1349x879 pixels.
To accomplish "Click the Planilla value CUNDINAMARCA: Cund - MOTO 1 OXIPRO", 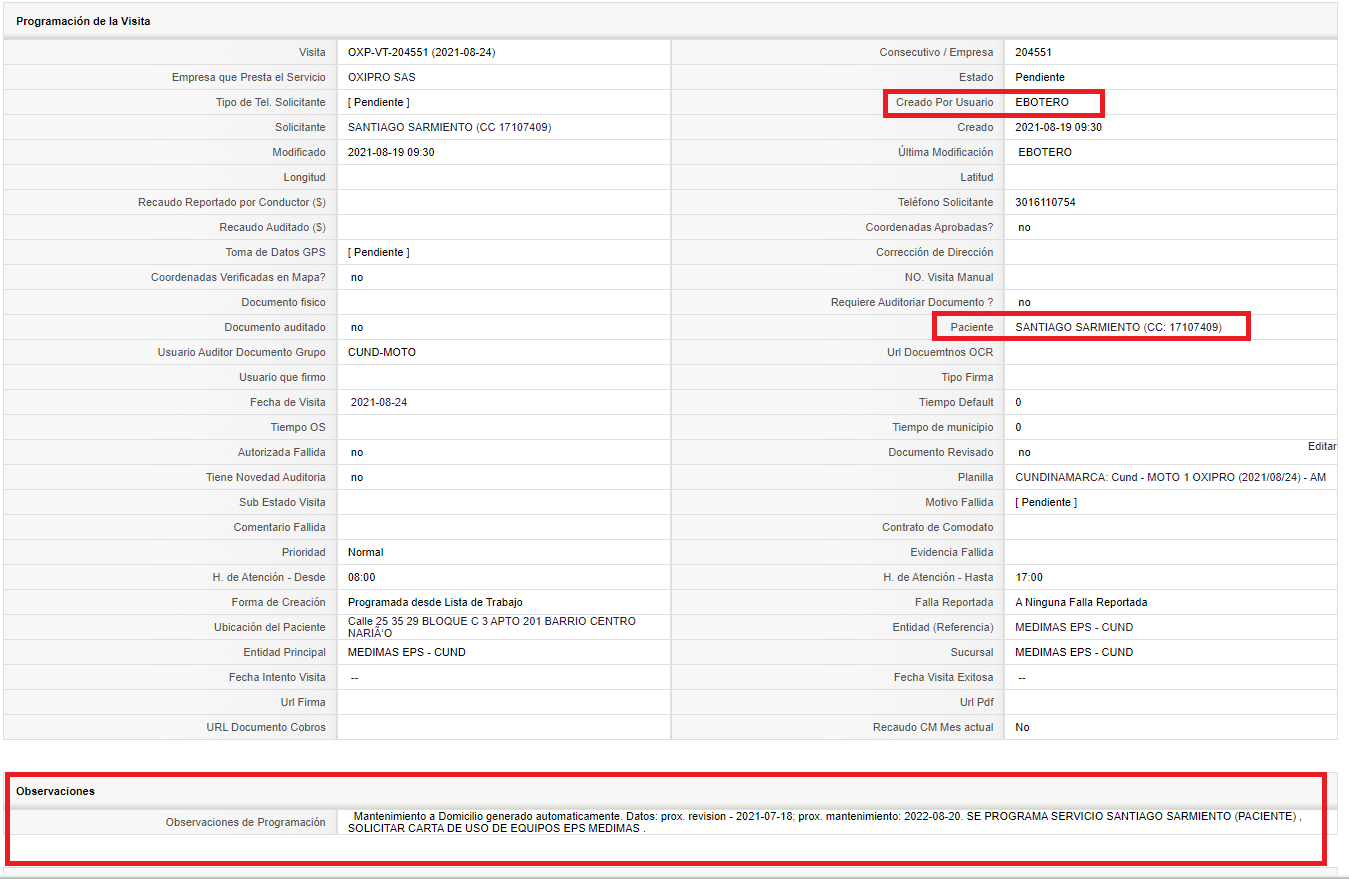I will [1170, 477].
